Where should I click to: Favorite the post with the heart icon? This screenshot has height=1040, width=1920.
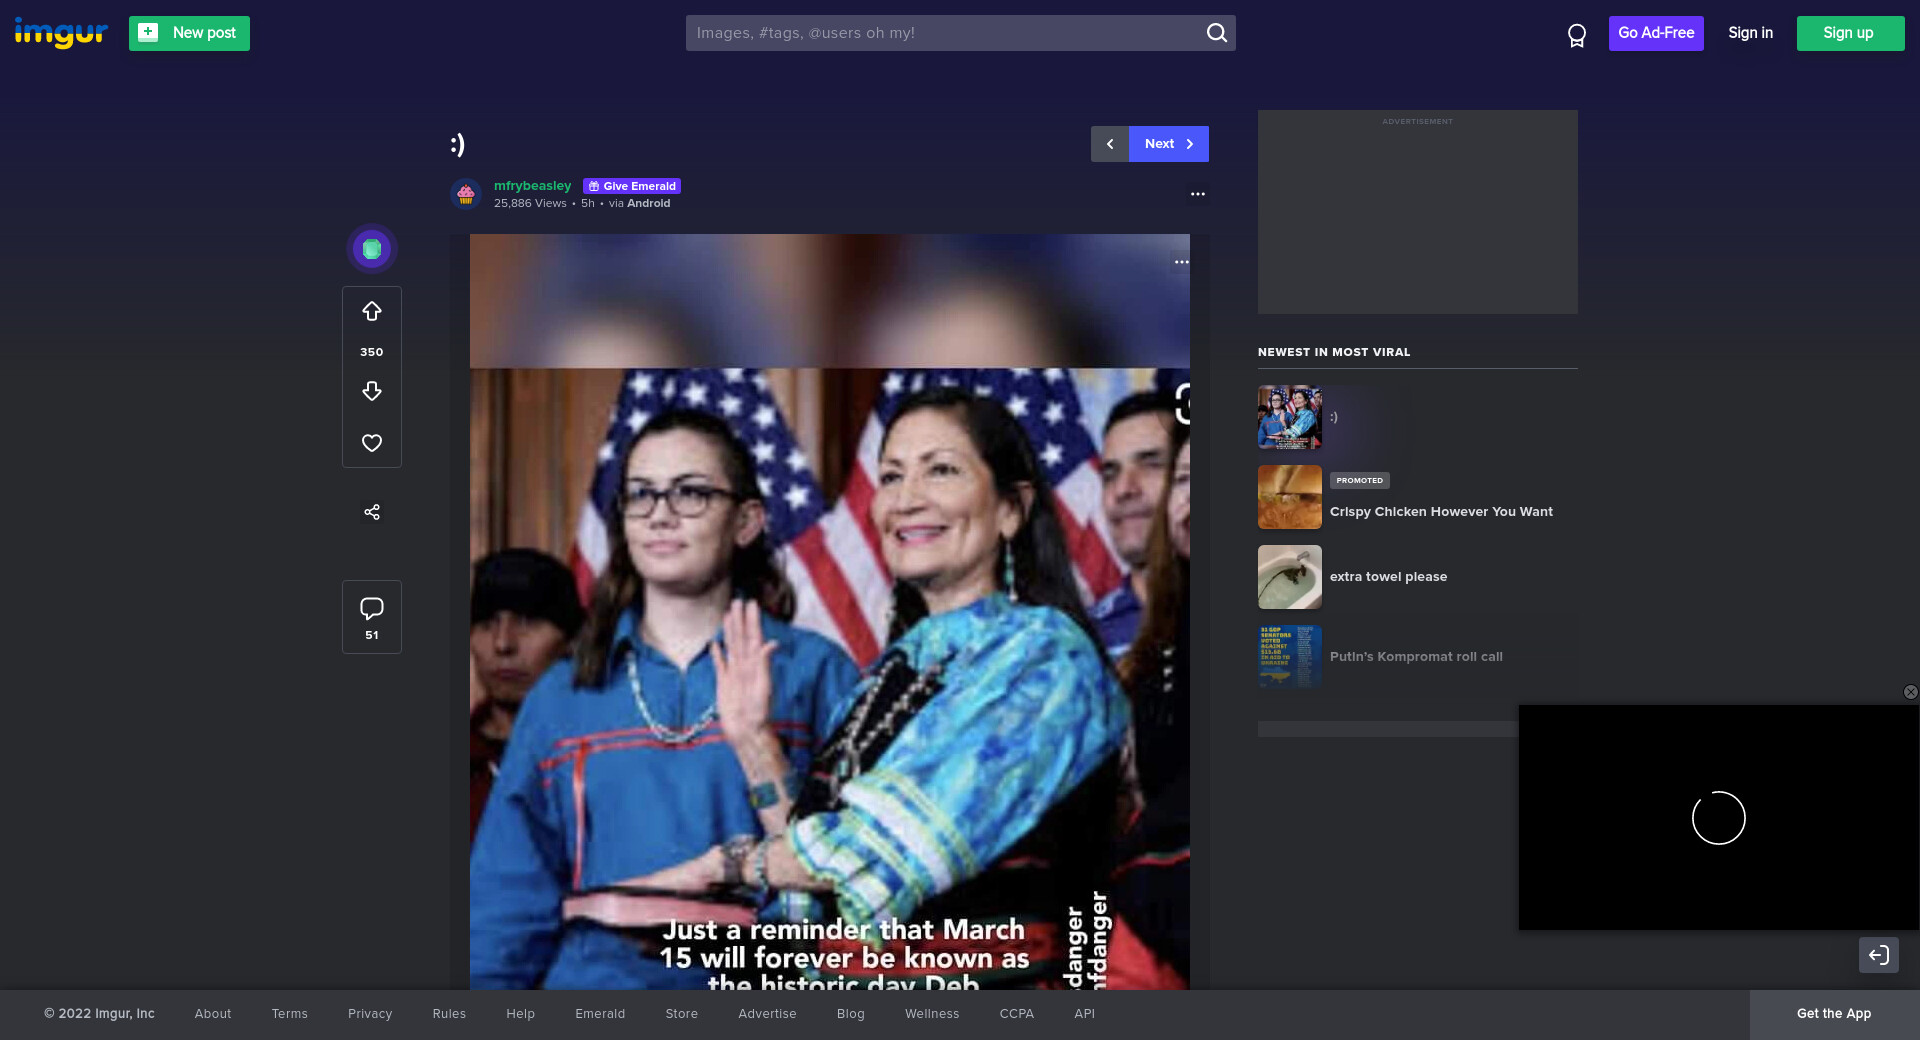tap(372, 443)
